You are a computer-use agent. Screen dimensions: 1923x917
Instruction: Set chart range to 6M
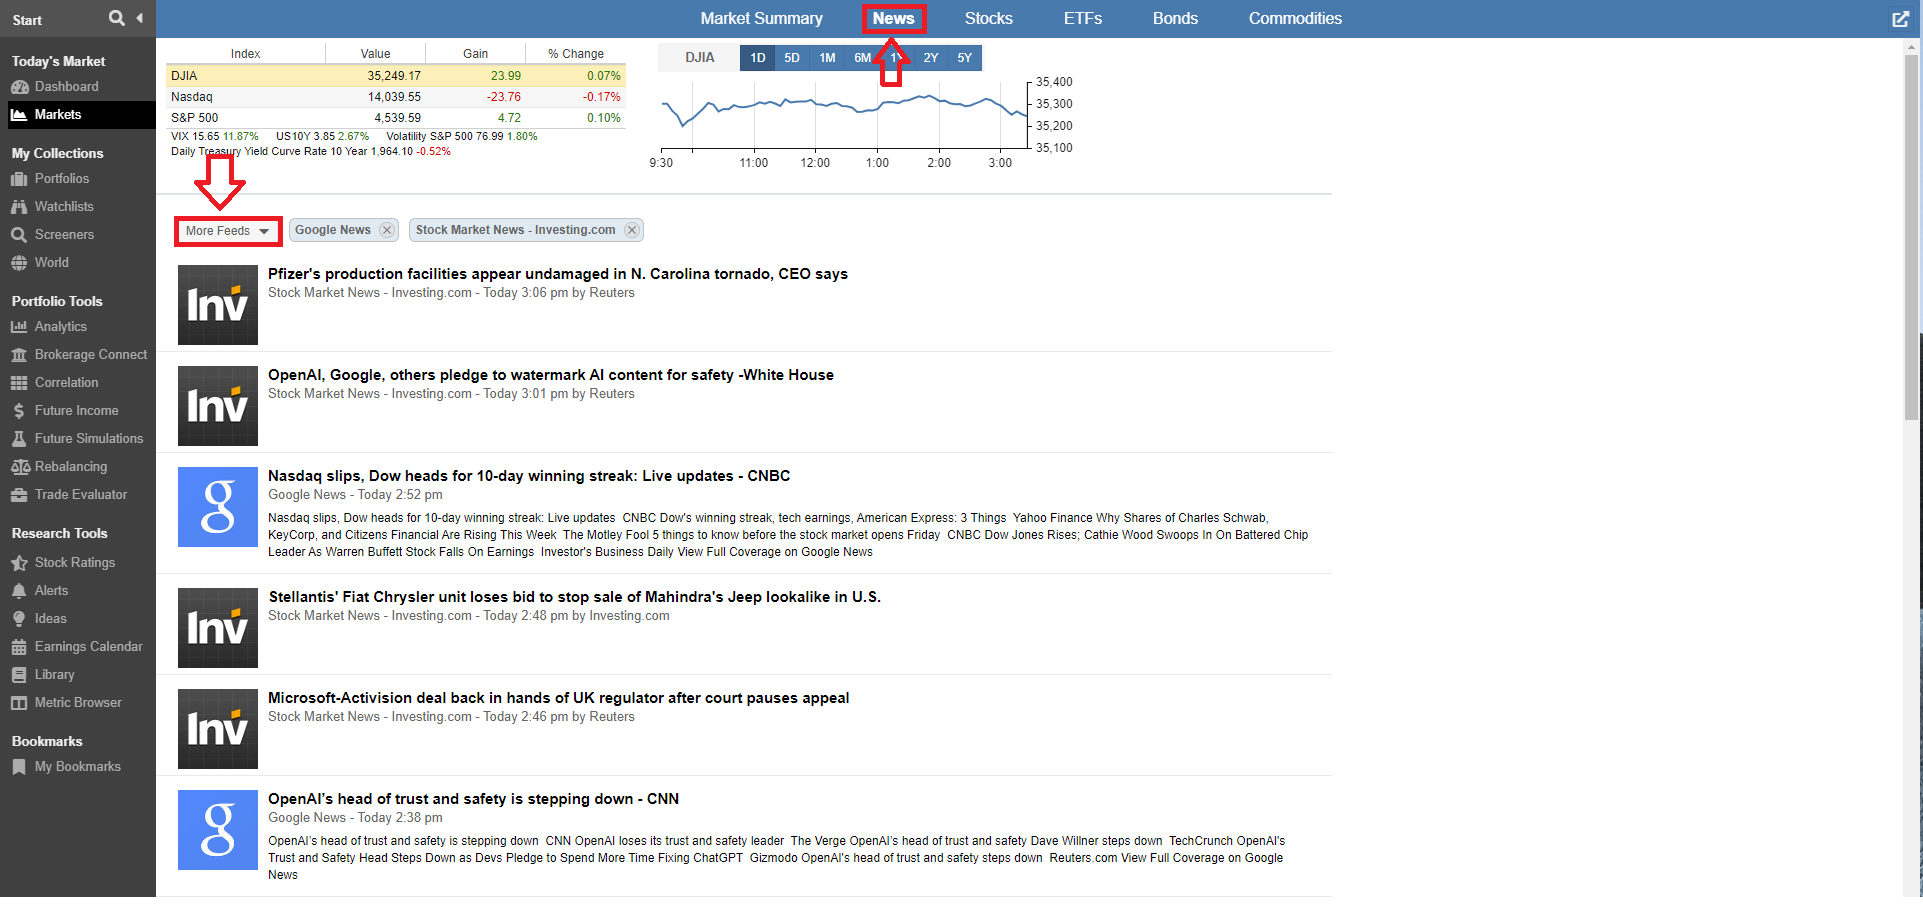pyautogui.click(x=862, y=58)
